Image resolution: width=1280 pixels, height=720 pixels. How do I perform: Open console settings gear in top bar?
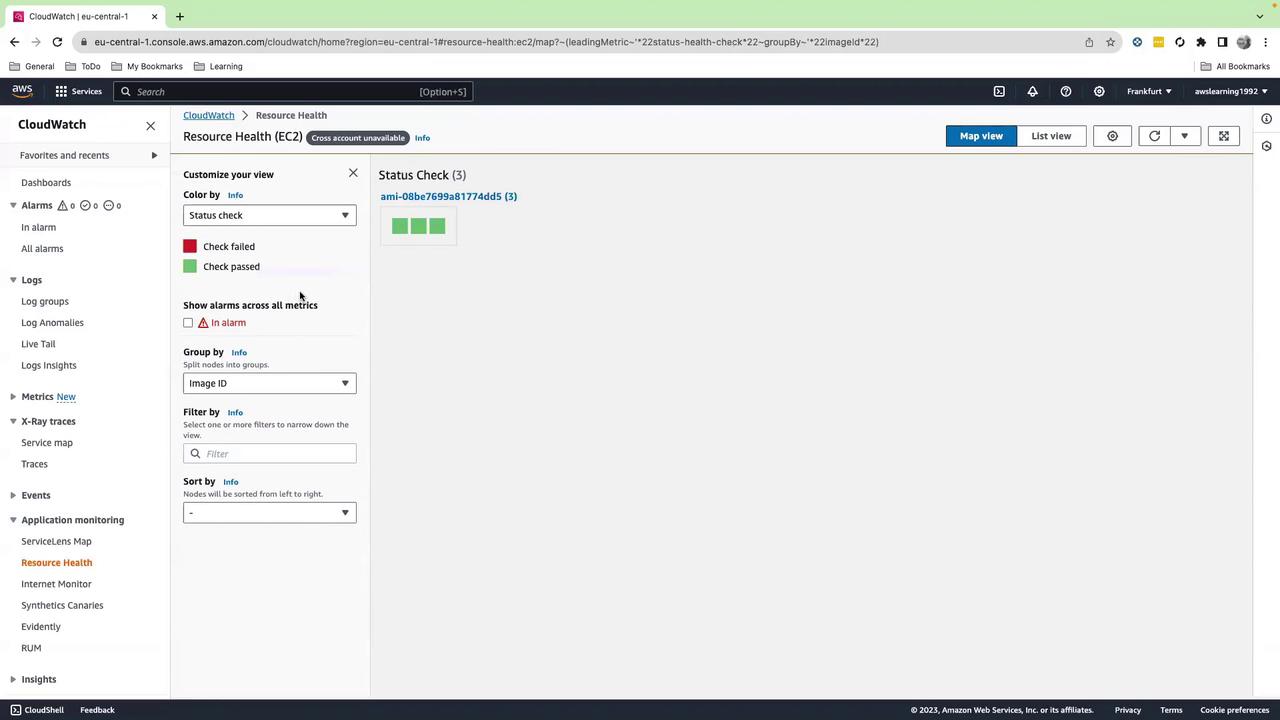(1099, 91)
